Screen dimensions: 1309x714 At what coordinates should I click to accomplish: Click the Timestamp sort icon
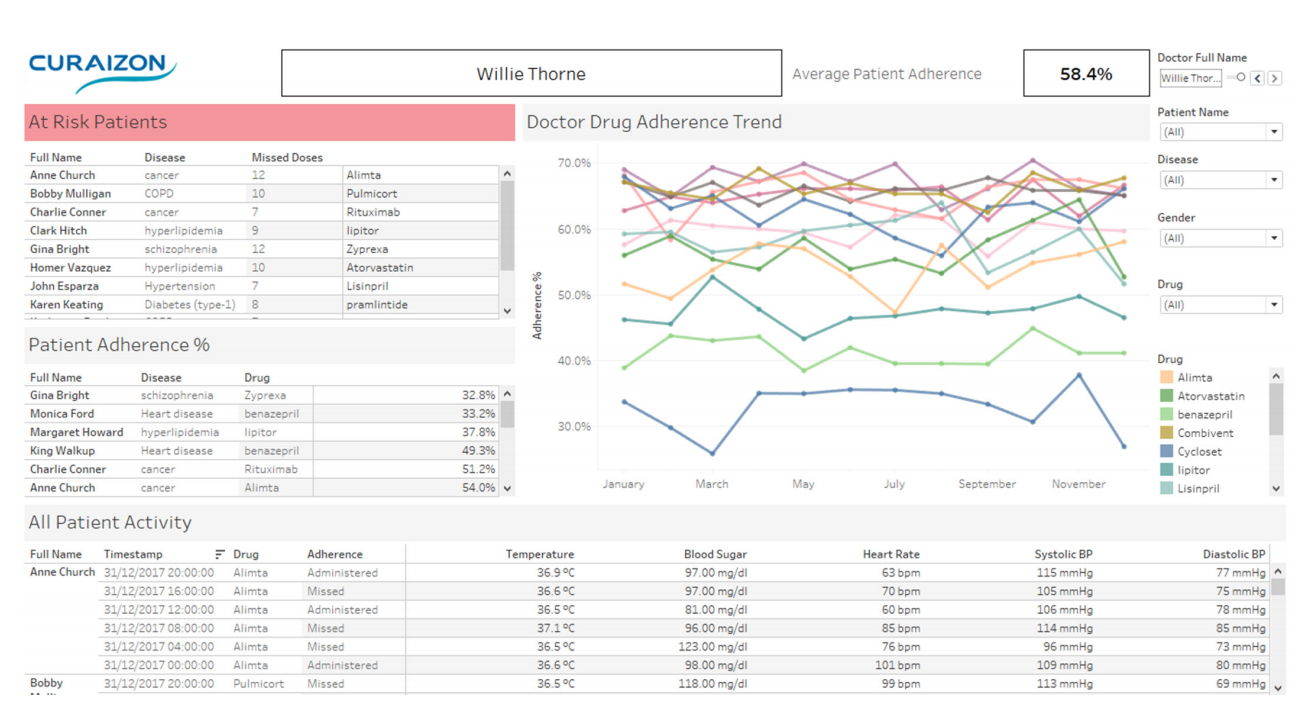pyautogui.click(x=220, y=554)
